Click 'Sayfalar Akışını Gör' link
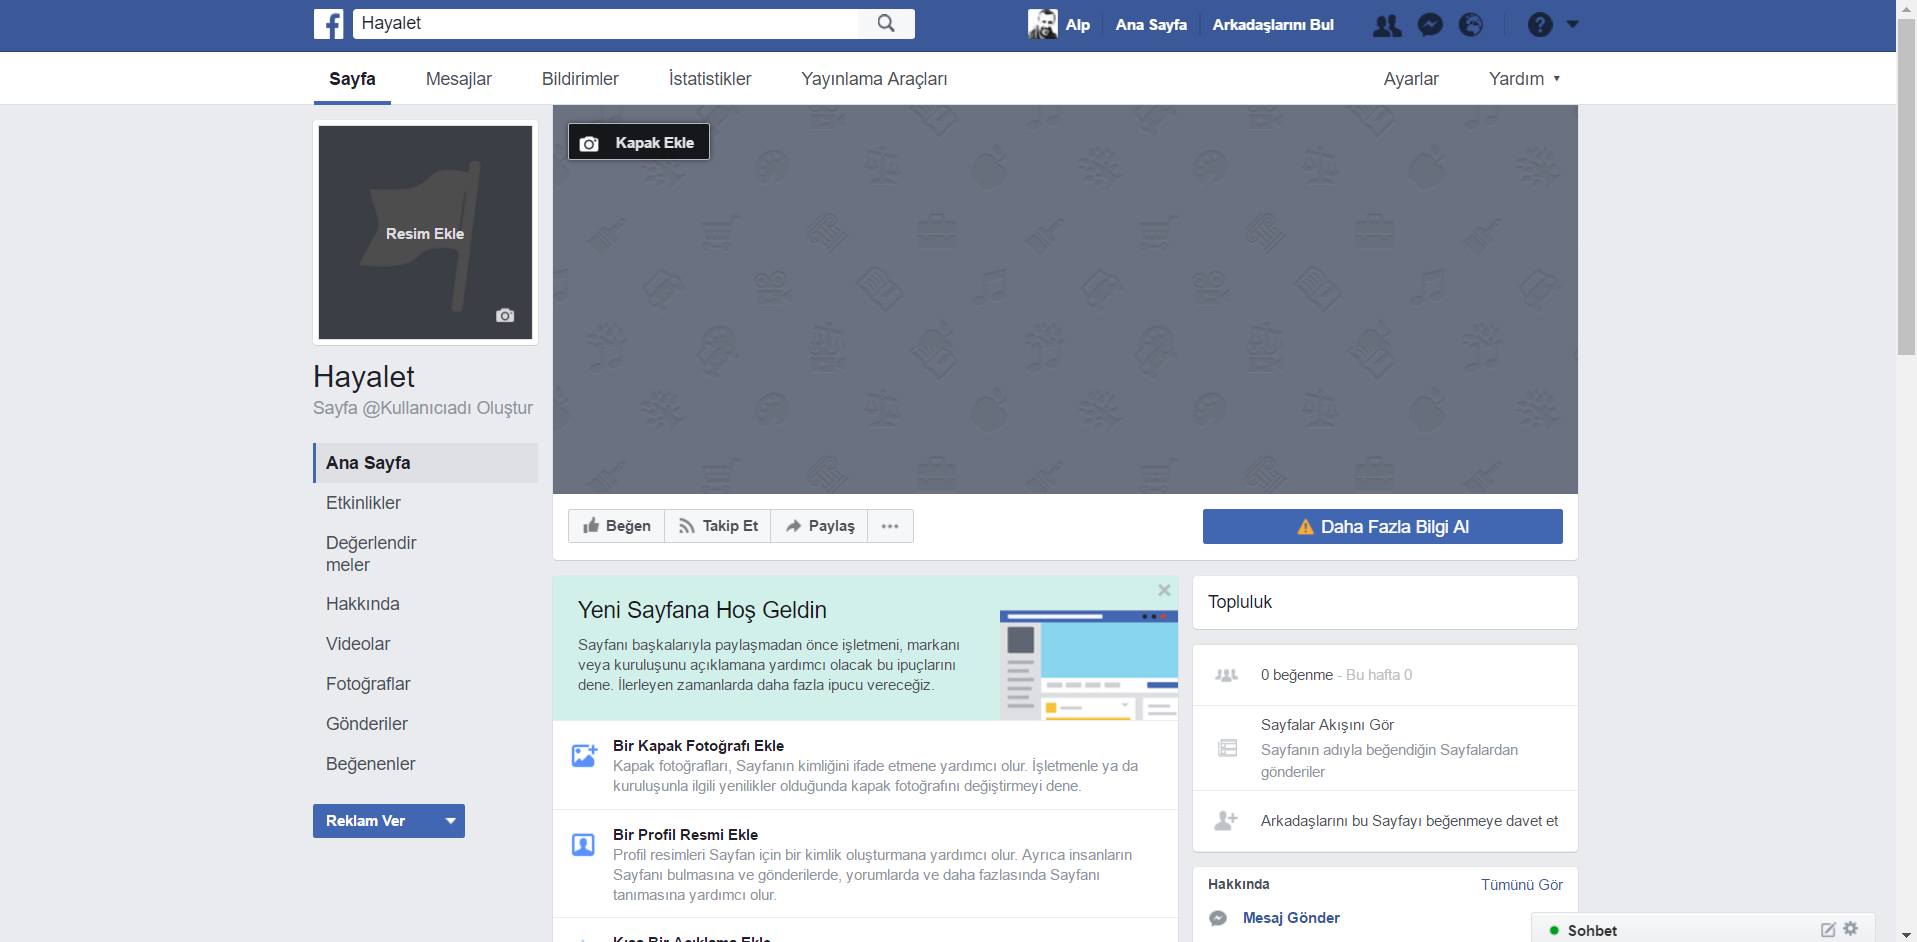1917x942 pixels. (x=1327, y=725)
